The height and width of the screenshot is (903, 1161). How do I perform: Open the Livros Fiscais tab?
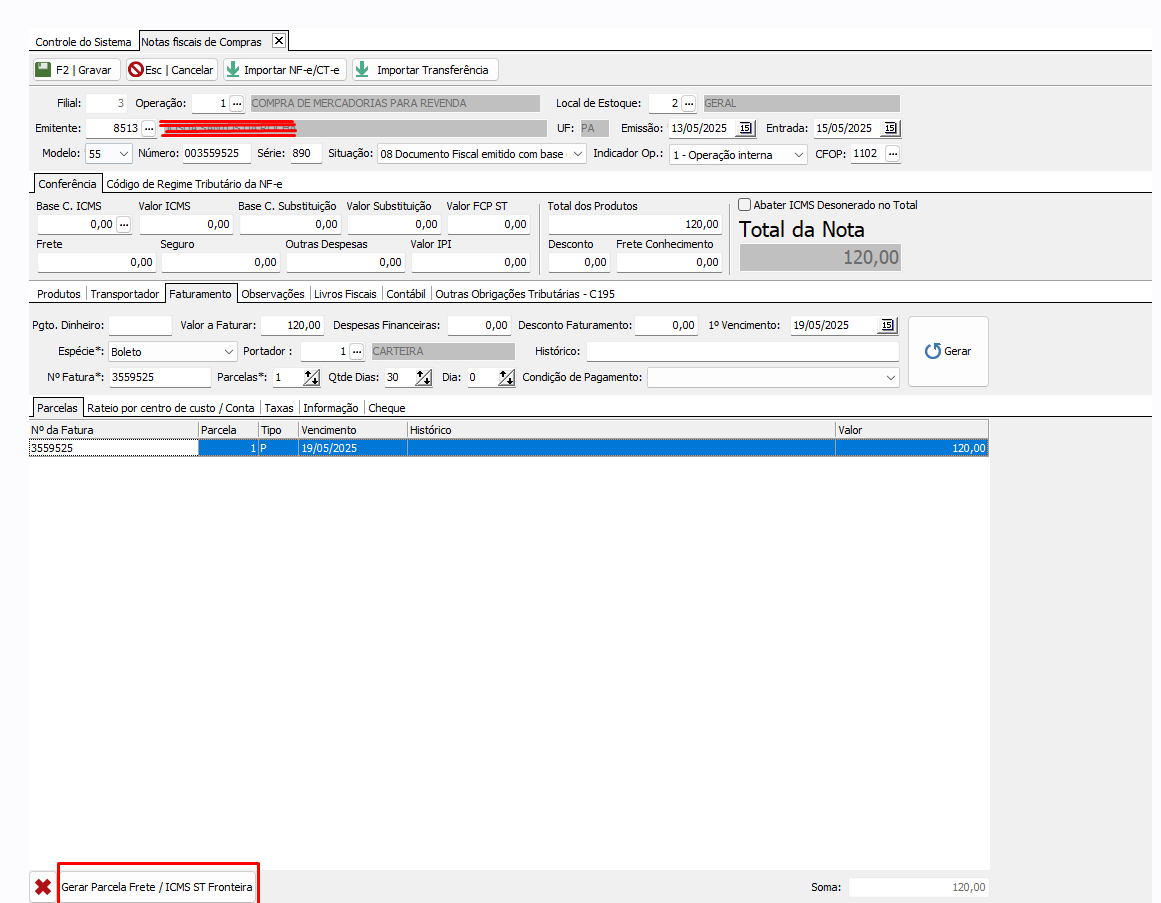(345, 294)
